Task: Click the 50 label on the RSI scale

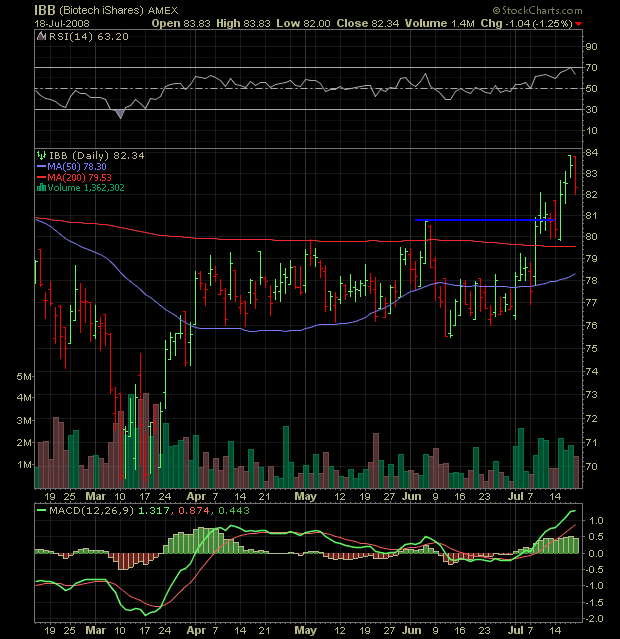Action: (591, 88)
